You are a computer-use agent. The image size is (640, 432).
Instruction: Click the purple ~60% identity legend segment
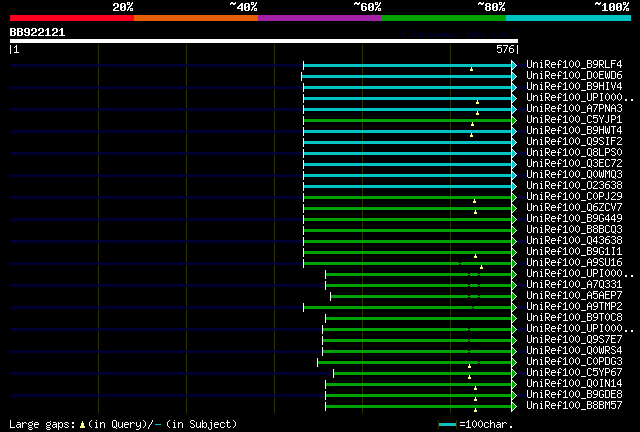point(320,18)
